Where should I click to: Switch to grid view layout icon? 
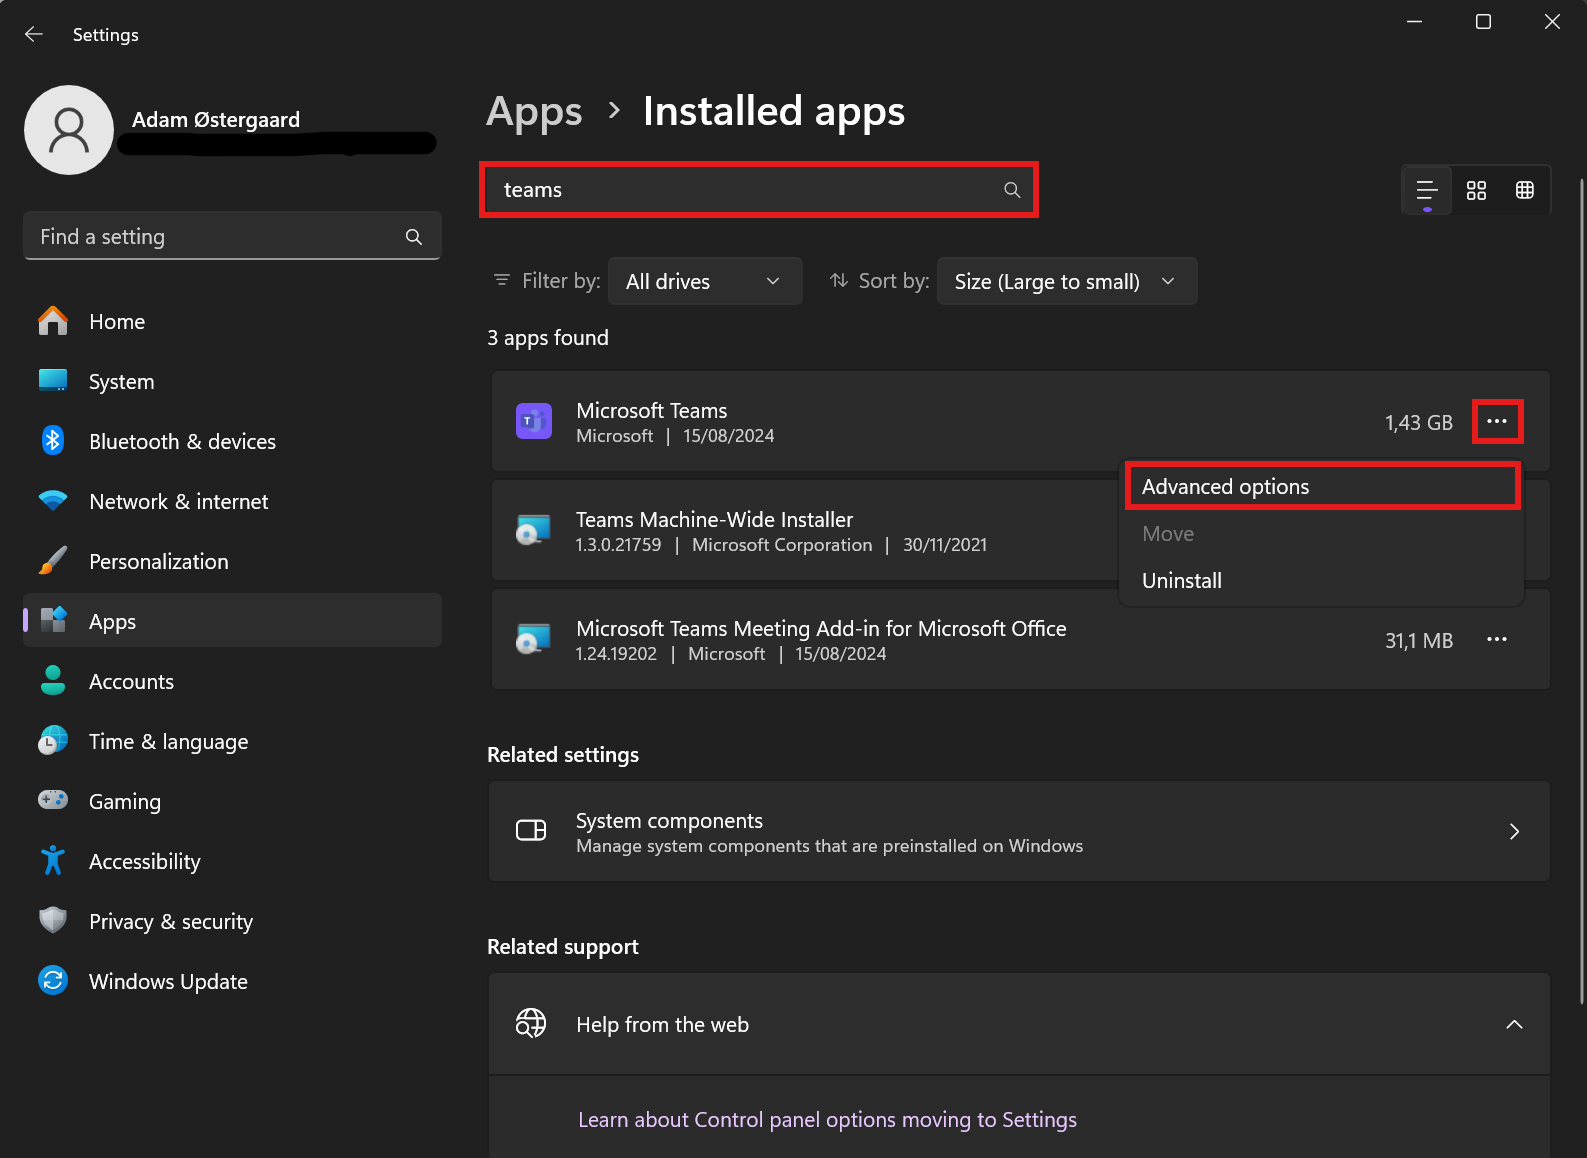point(1476,190)
